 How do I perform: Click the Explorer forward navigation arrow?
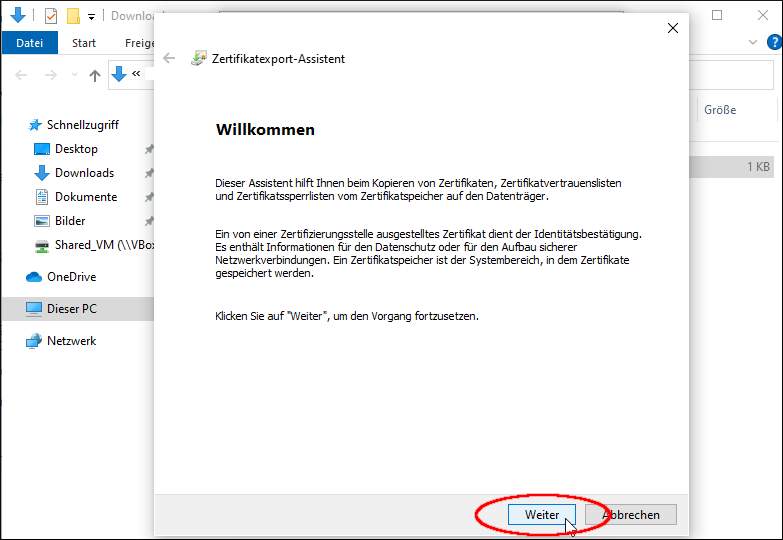50,75
